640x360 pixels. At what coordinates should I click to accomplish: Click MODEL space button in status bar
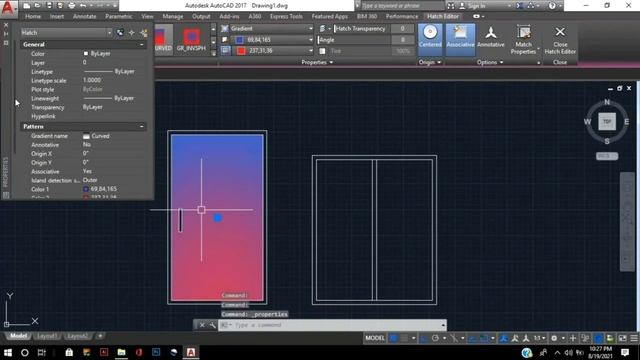[x=375, y=338]
